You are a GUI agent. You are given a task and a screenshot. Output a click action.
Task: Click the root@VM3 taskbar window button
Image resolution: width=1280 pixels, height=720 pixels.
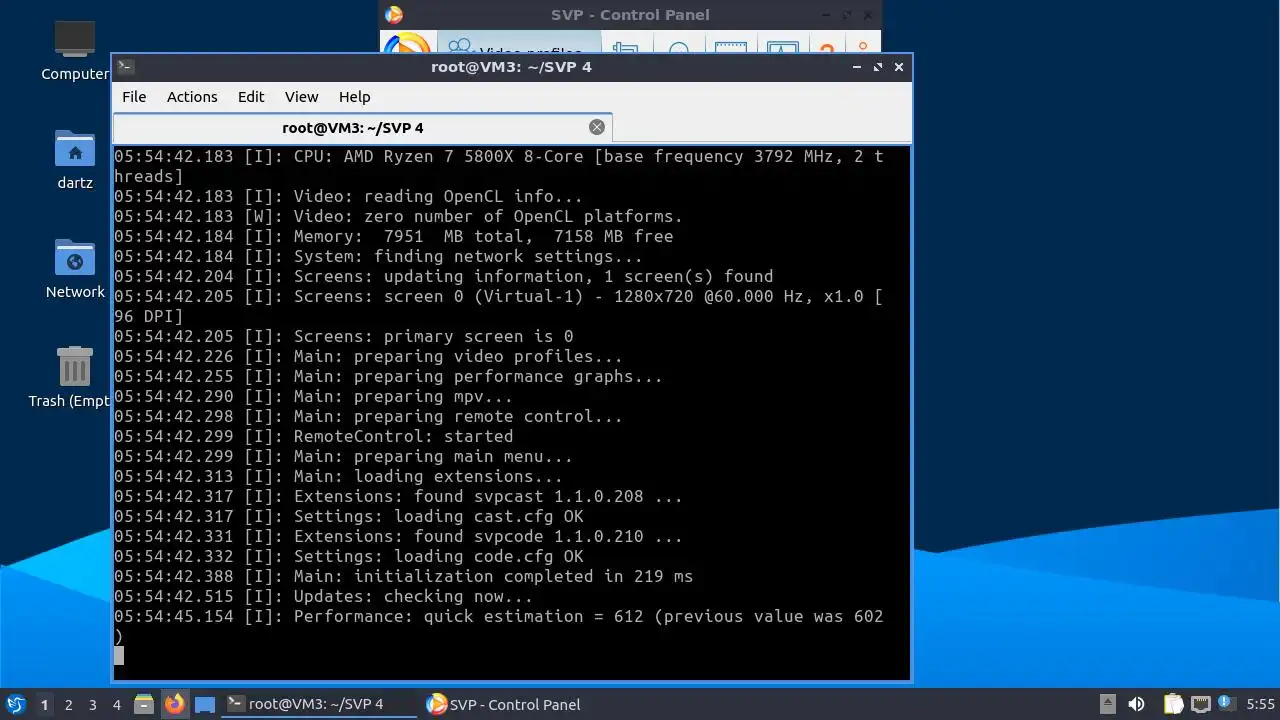tap(319, 704)
